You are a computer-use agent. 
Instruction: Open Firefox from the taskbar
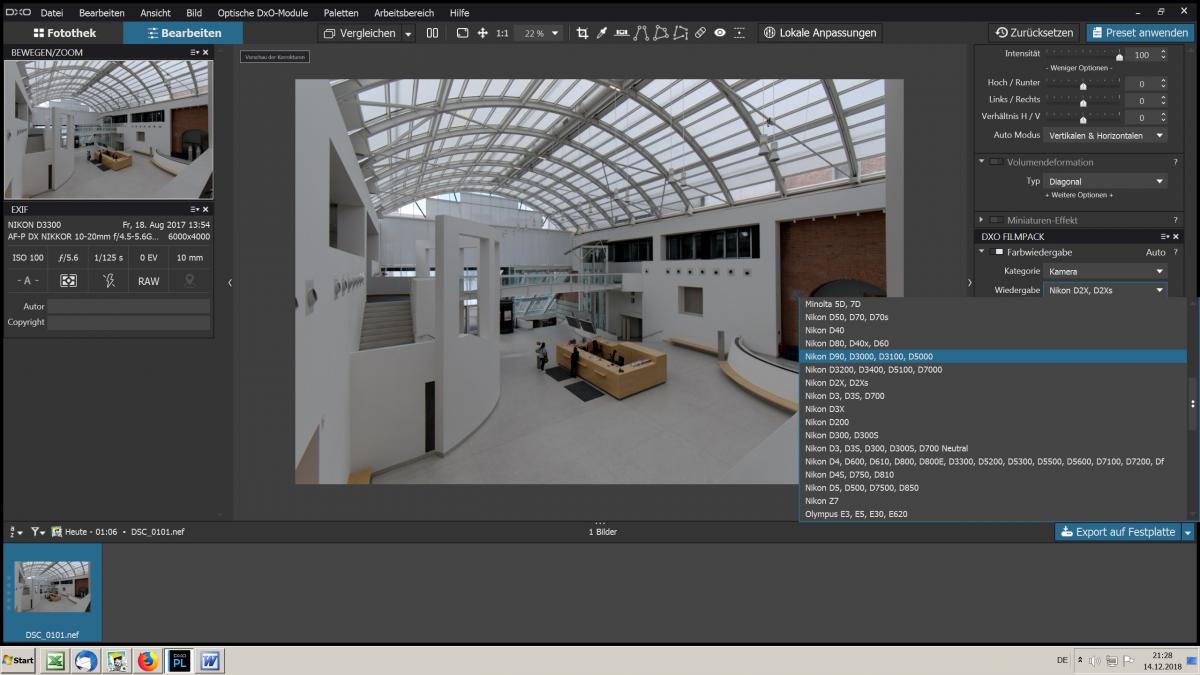coord(148,661)
